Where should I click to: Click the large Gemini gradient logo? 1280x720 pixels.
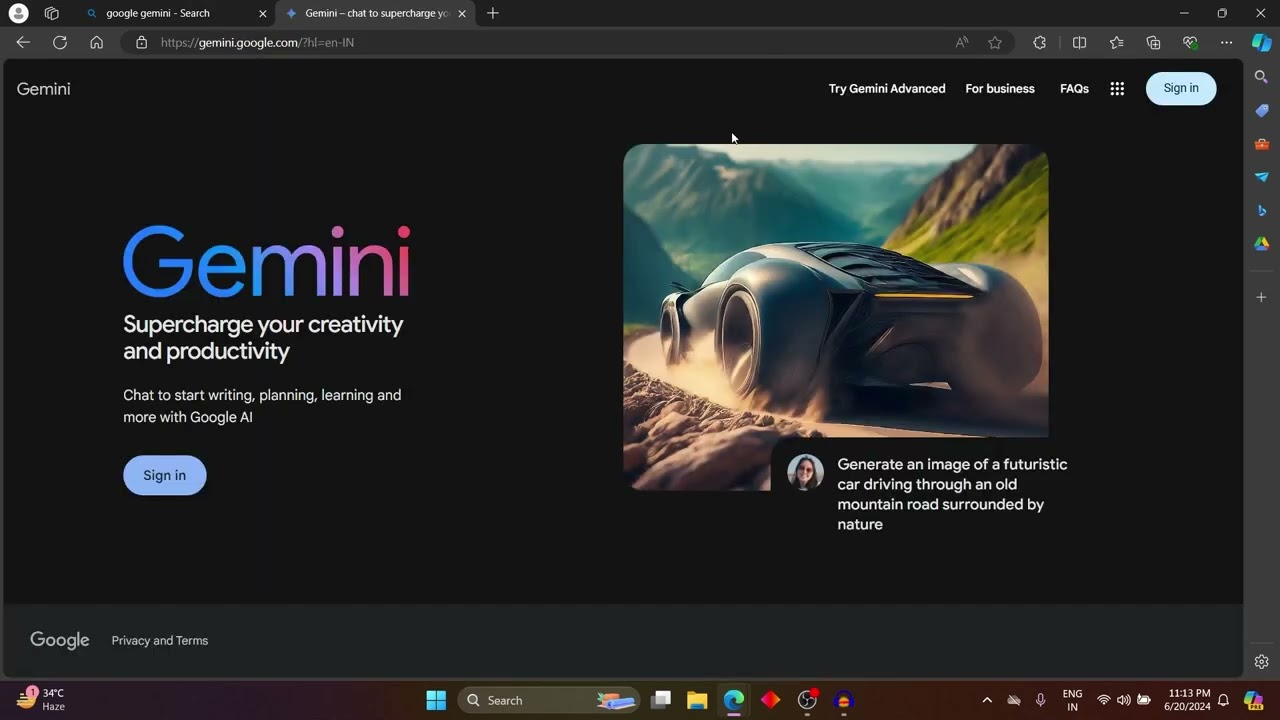tap(266, 261)
